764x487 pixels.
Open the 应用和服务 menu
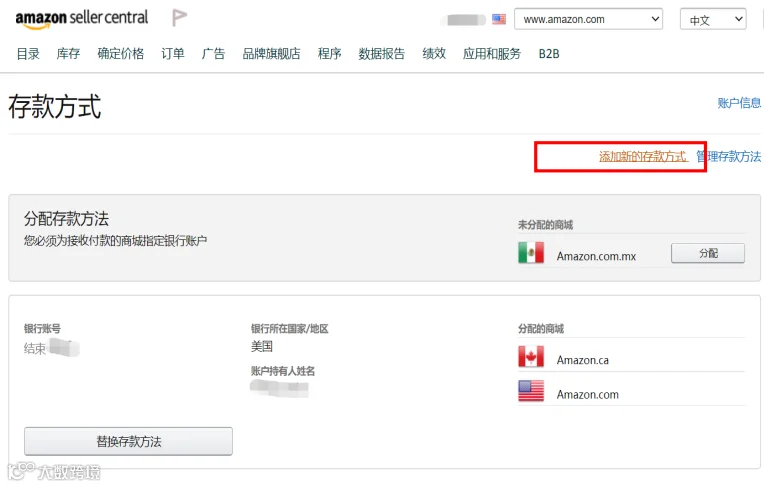click(492, 54)
